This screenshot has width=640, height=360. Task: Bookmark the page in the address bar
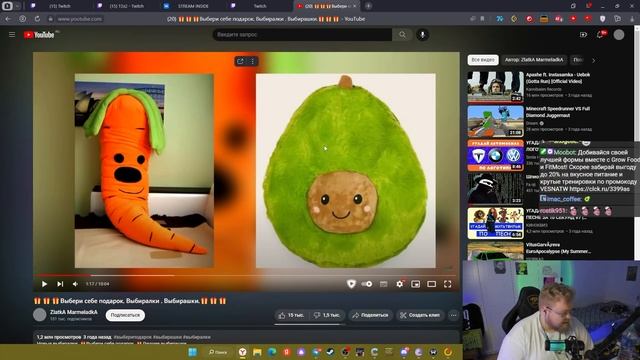tap(482, 19)
